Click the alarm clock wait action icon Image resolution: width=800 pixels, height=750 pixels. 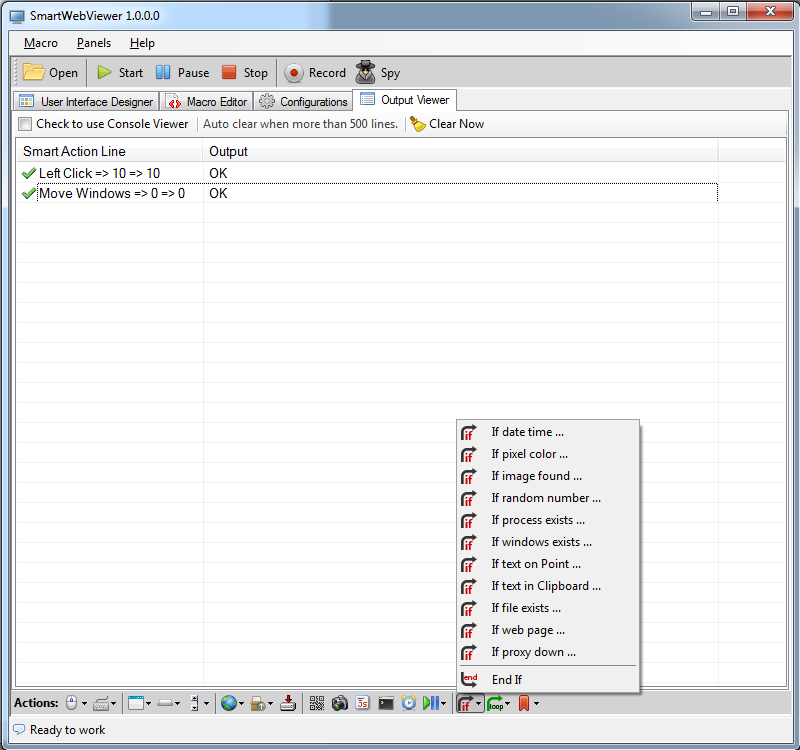(409, 704)
